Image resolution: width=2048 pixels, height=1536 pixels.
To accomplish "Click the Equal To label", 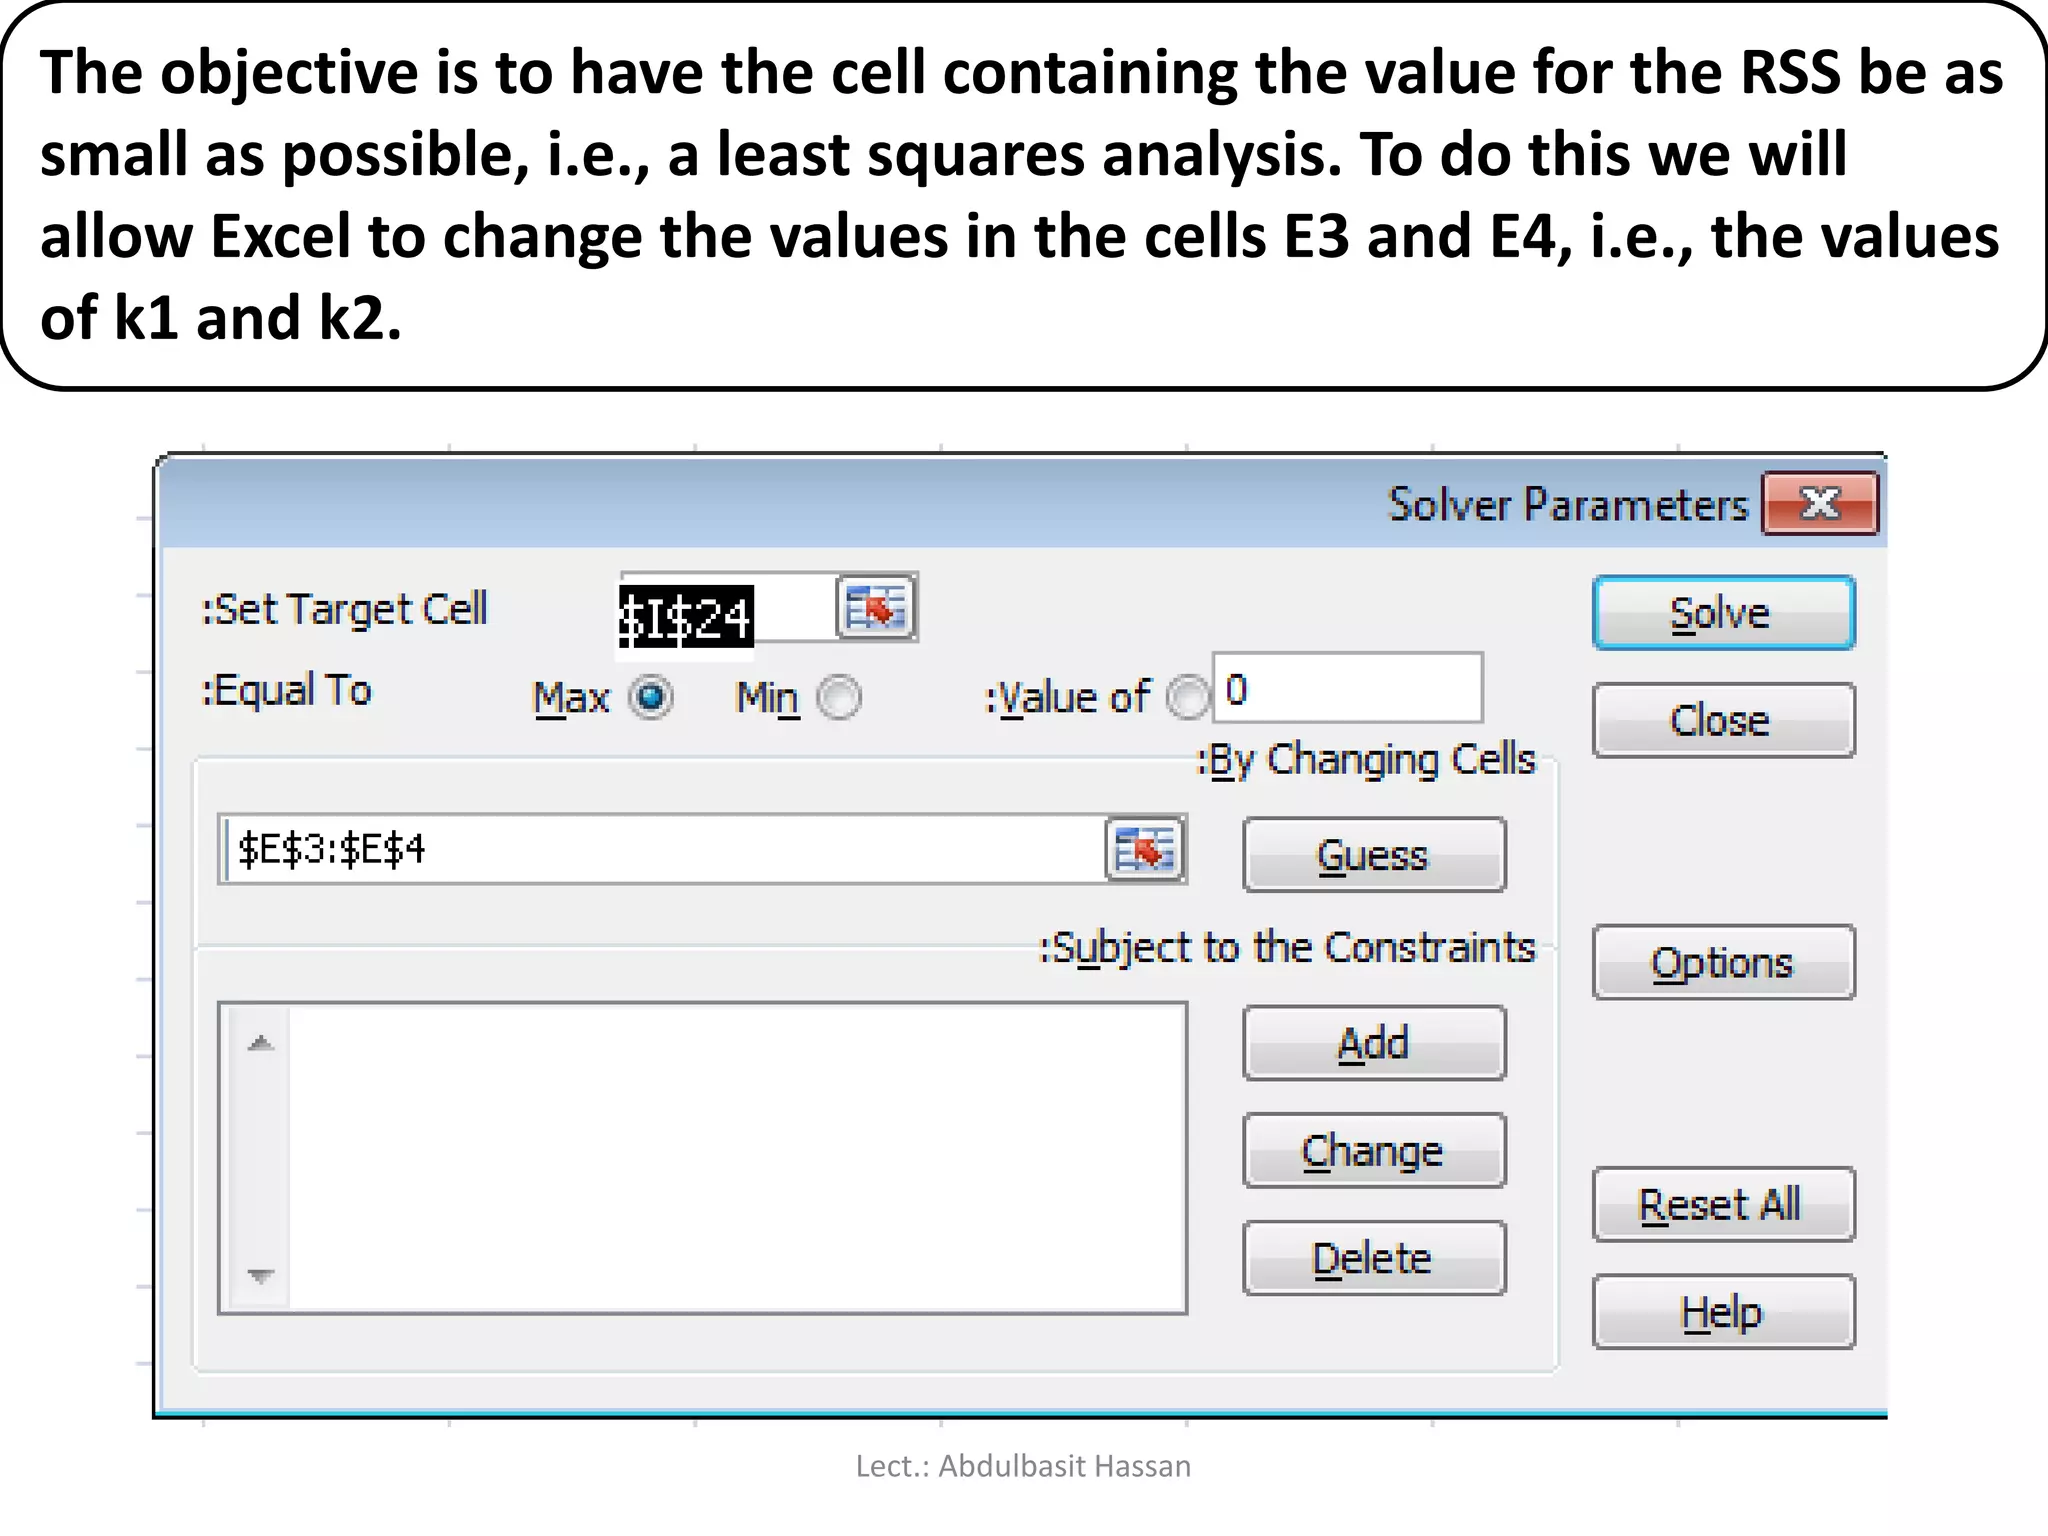I will coord(287,690).
